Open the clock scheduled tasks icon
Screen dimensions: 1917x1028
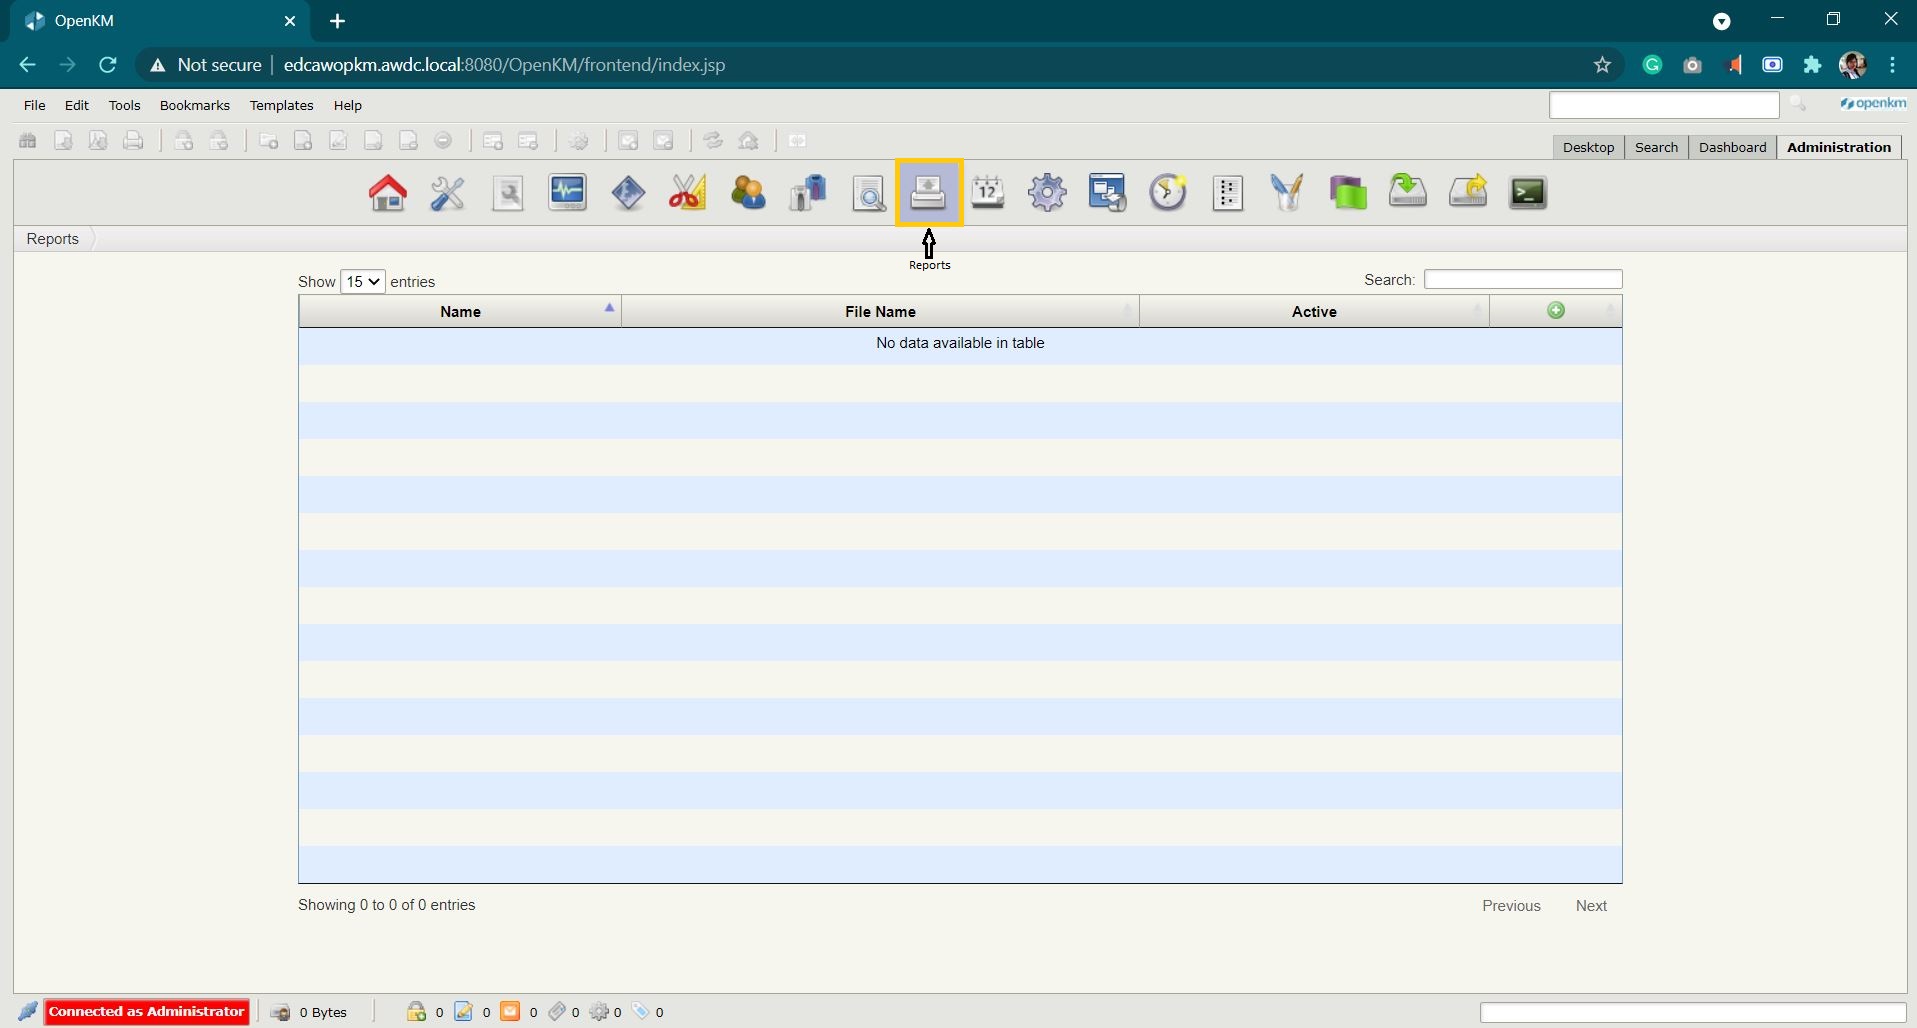(1168, 192)
